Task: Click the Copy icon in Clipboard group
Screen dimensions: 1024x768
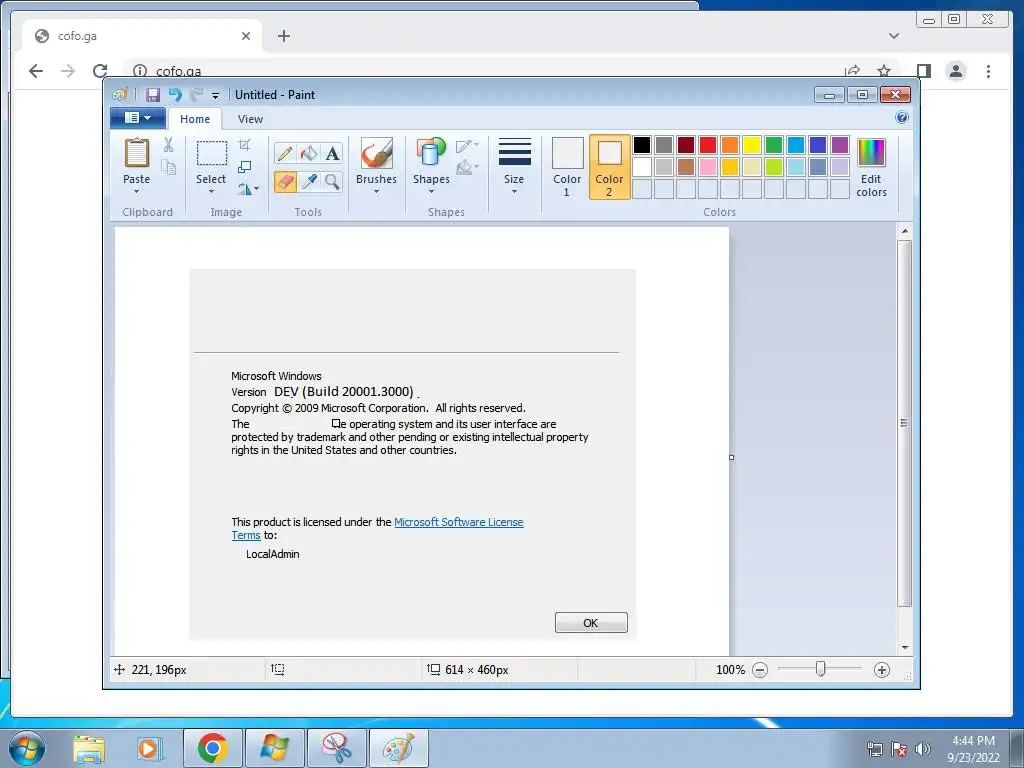Action: tap(168, 167)
